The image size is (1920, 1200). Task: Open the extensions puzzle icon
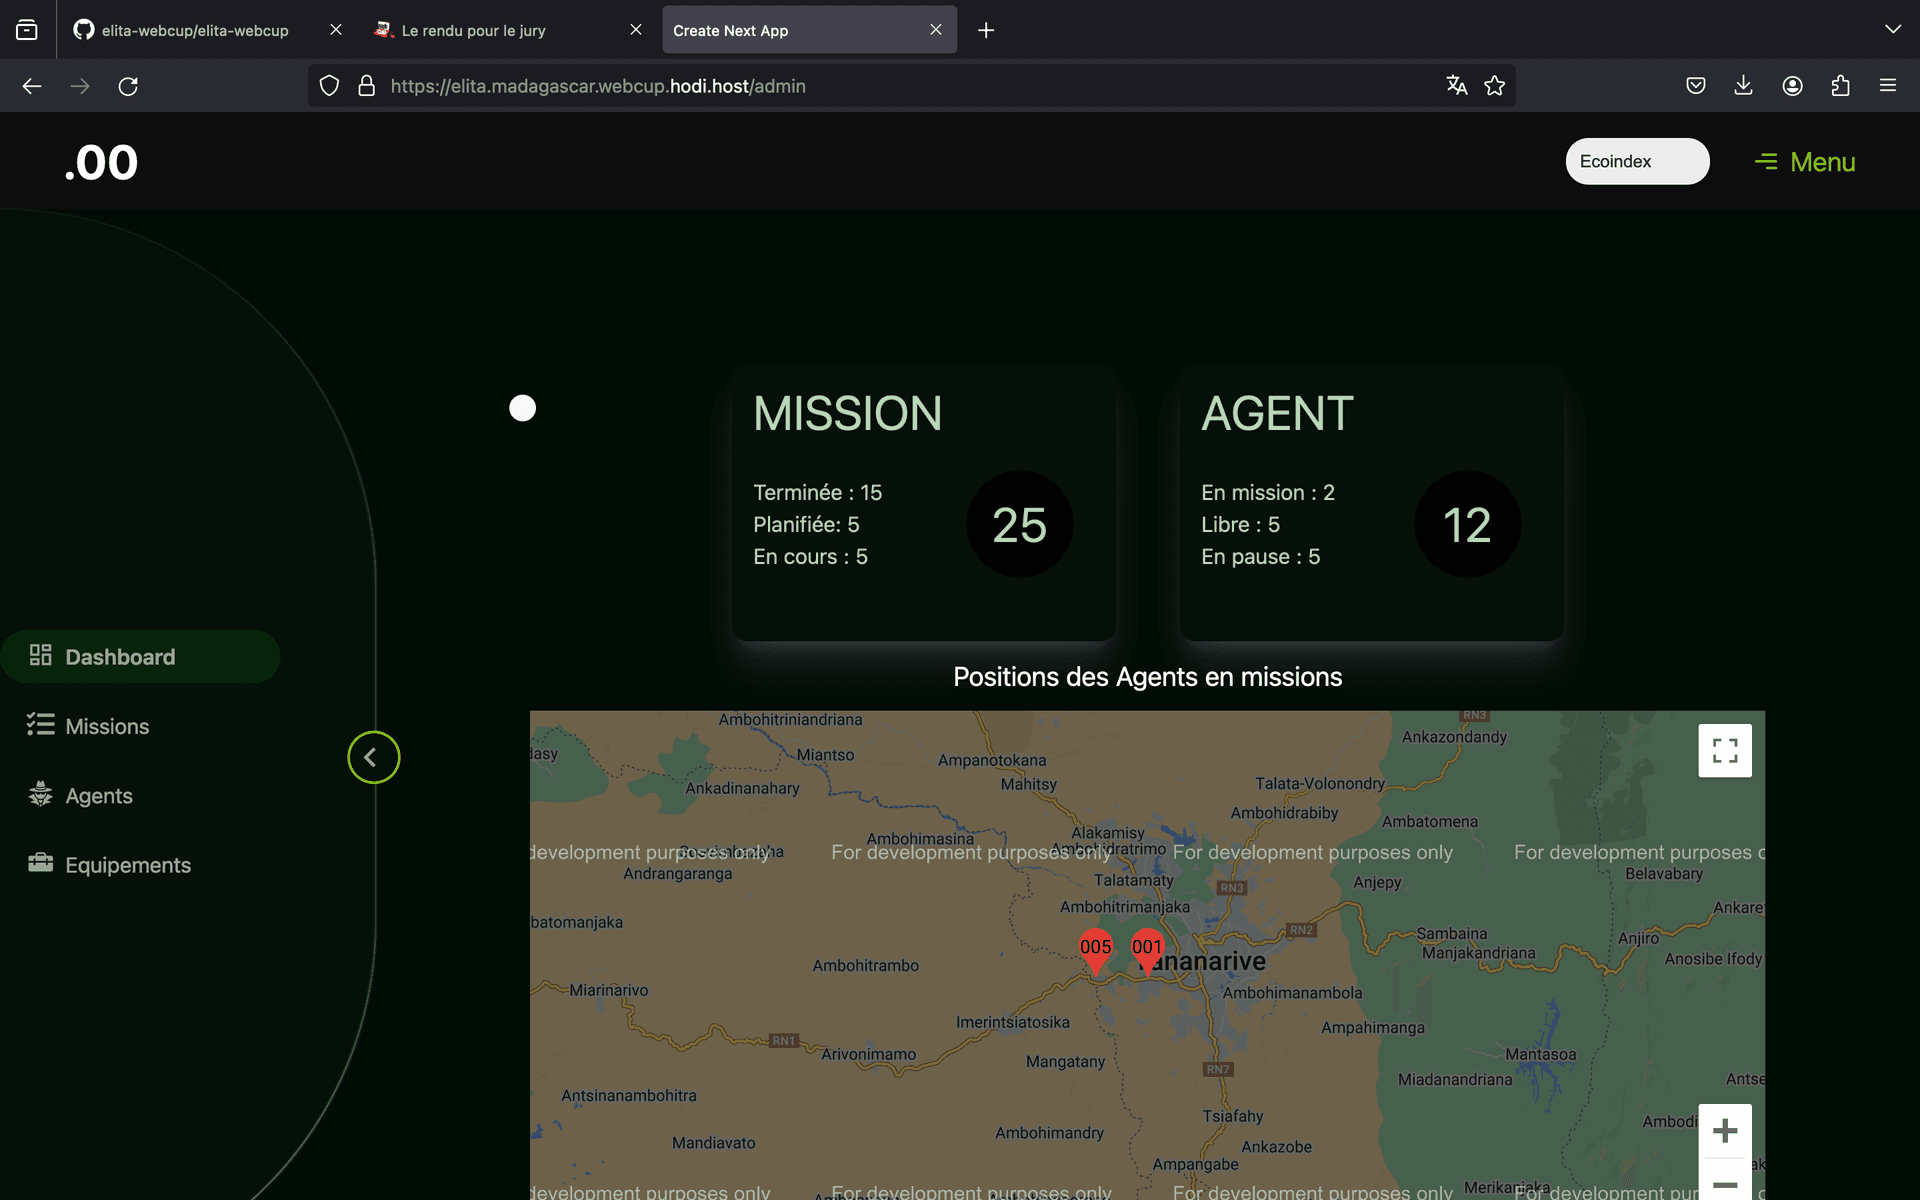[x=1840, y=86]
